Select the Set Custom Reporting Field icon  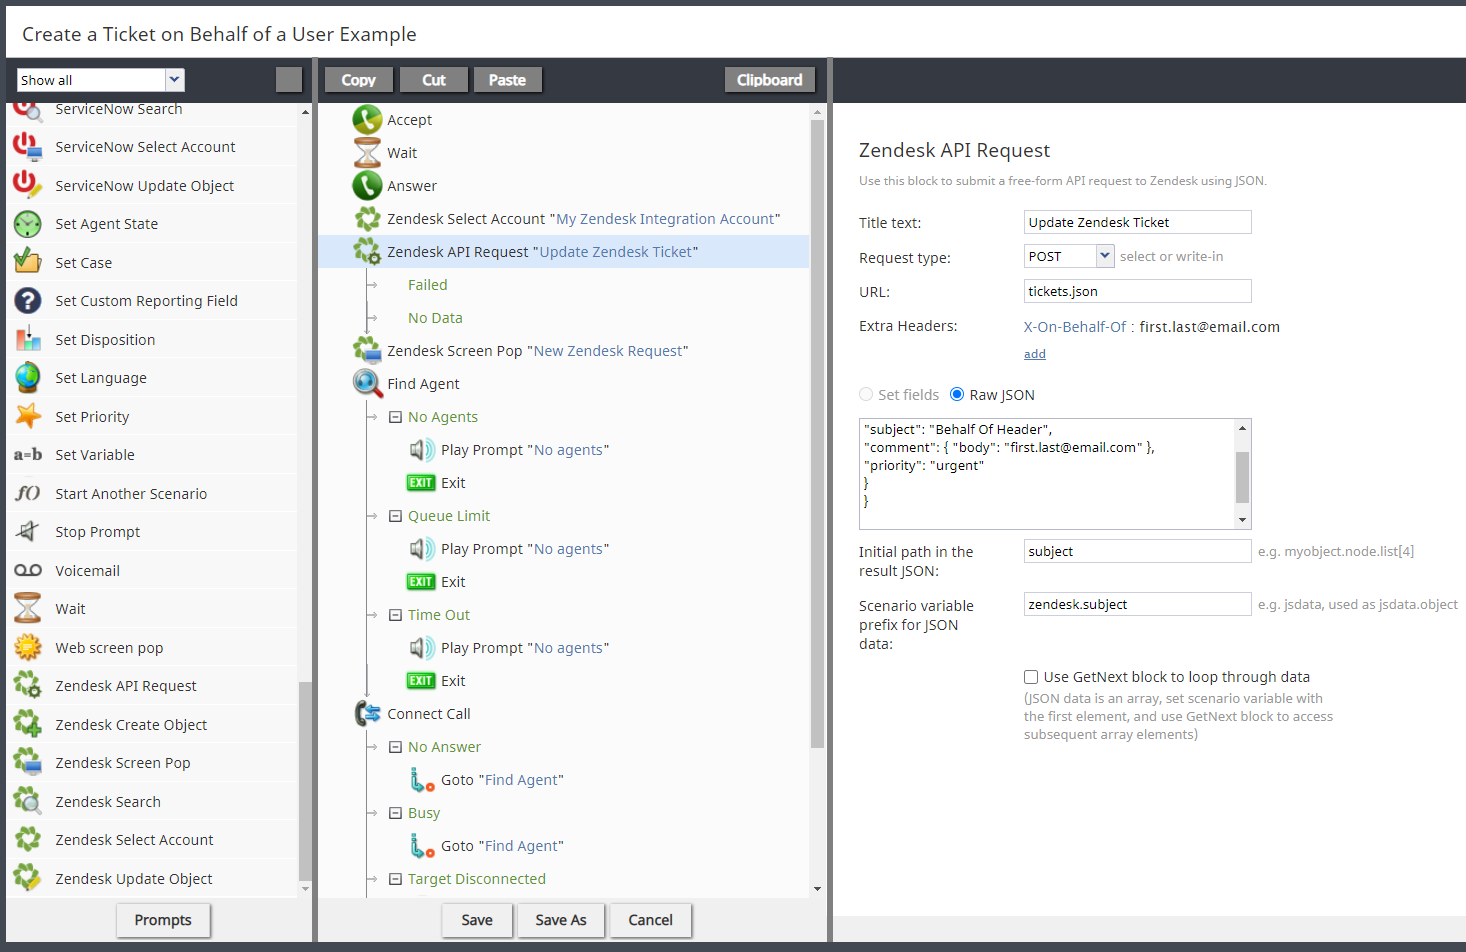27,301
